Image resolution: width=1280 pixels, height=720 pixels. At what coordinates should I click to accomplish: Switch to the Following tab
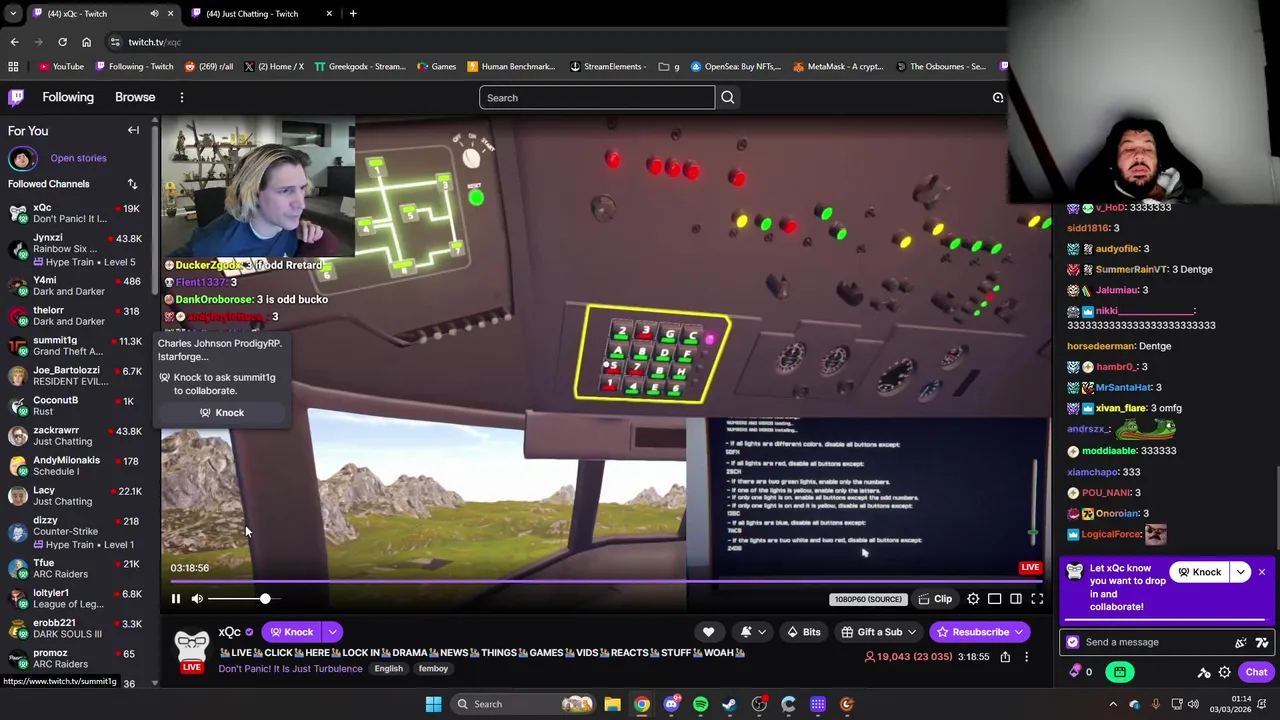tap(68, 97)
